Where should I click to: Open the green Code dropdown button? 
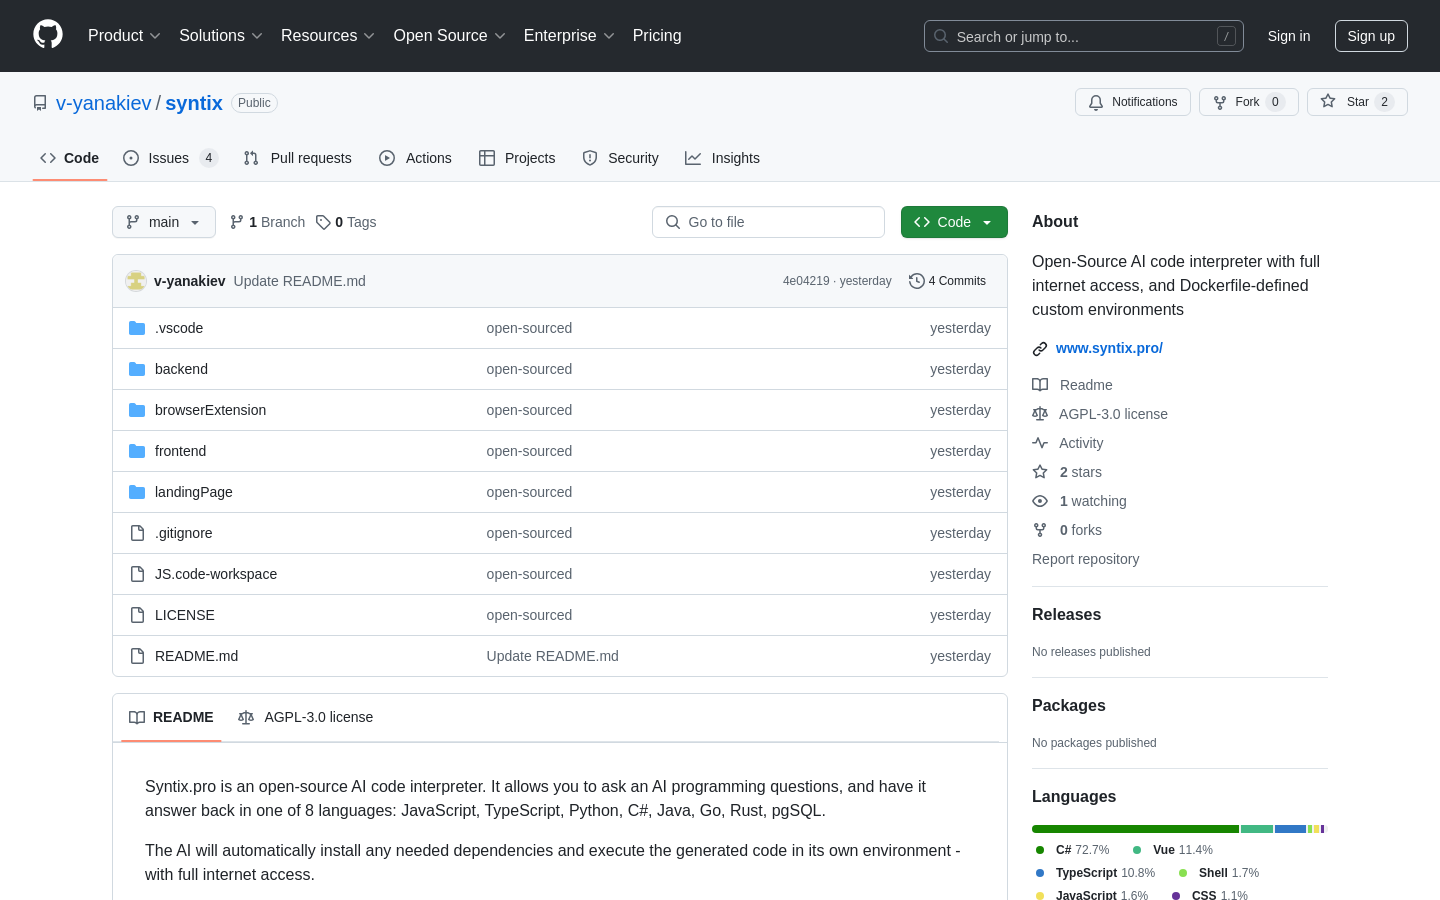pos(954,222)
